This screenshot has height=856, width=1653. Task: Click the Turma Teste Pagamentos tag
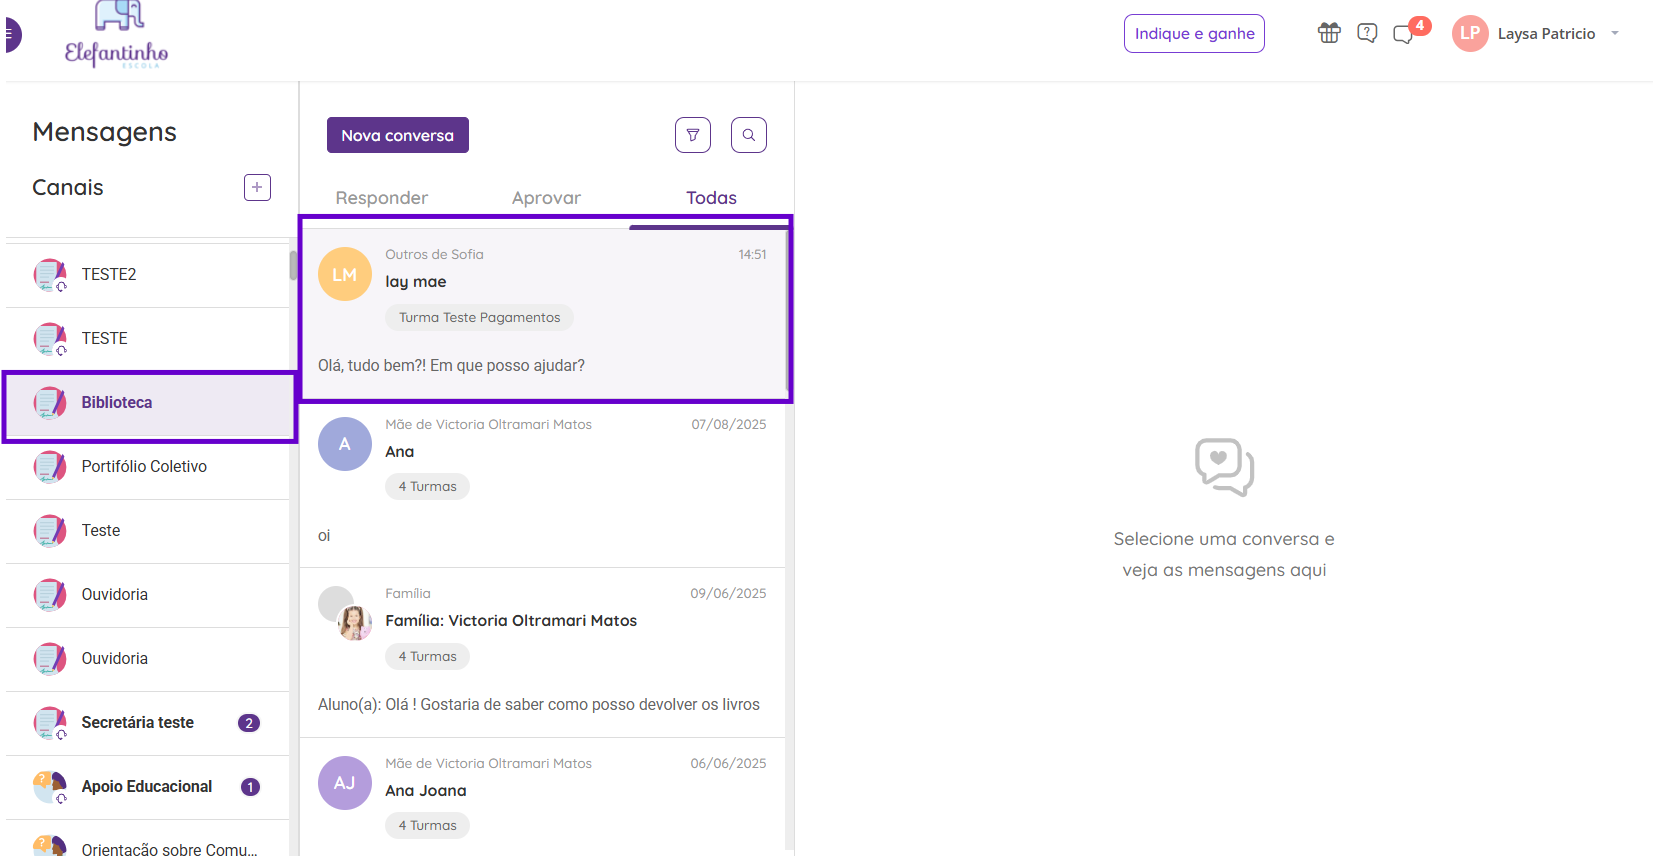(x=479, y=317)
